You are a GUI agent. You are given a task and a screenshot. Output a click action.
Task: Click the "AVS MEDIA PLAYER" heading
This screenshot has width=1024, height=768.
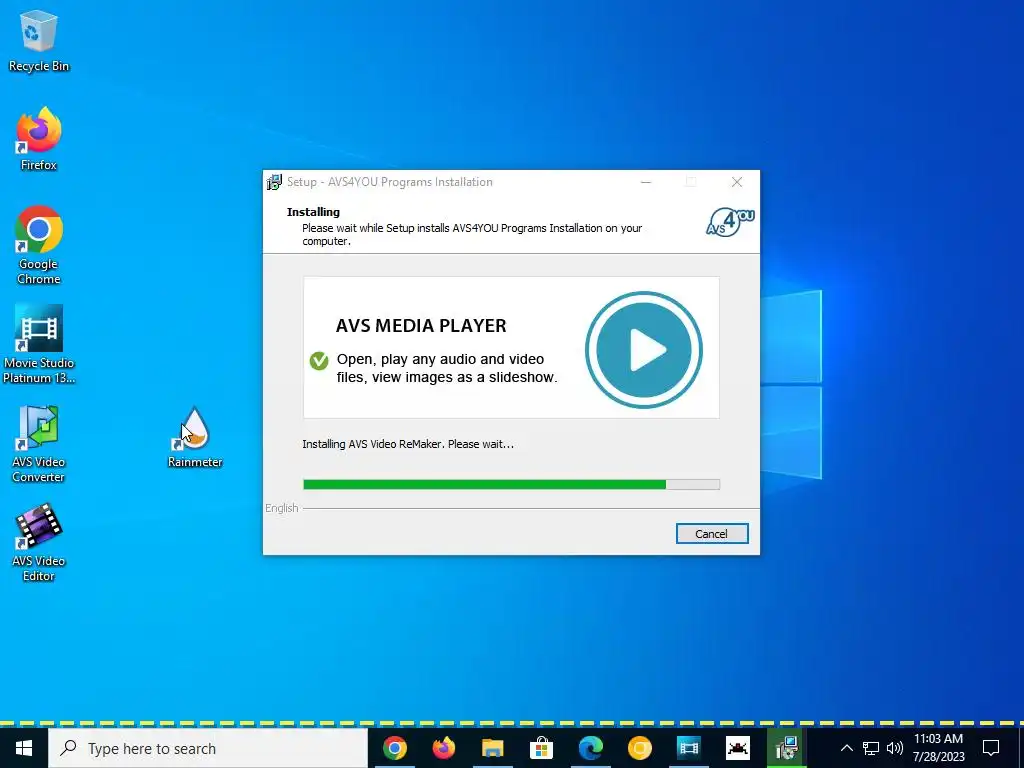[421, 325]
